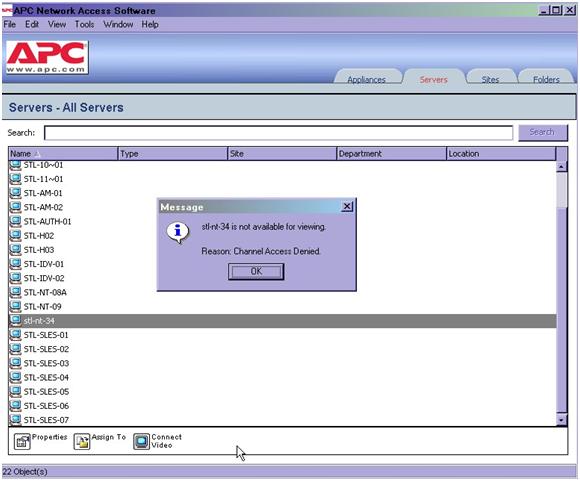The width and height of the screenshot is (580, 481).
Task: Click the Search button
Action: click(x=542, y=132)
